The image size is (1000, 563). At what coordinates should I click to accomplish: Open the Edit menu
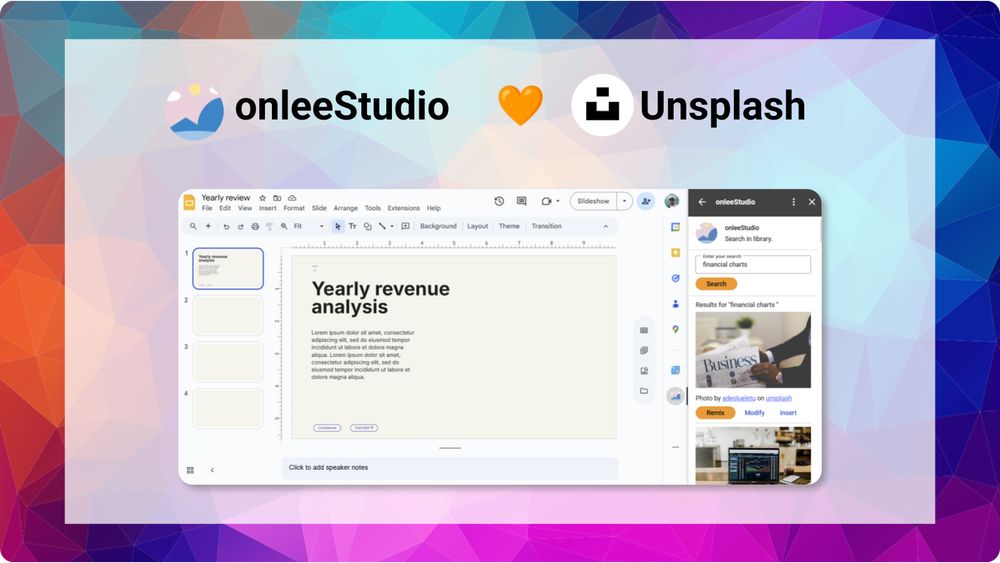225,208
